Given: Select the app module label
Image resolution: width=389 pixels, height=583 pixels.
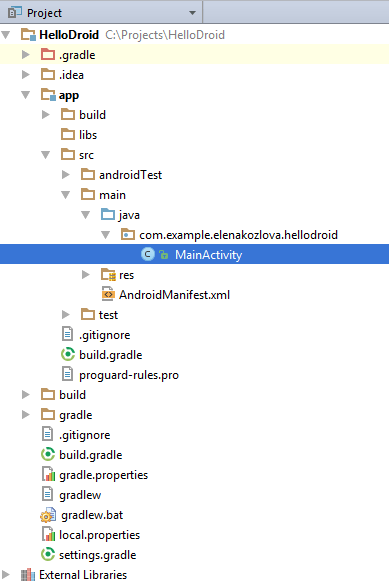Looking at the screenshot, I should 69,96.
